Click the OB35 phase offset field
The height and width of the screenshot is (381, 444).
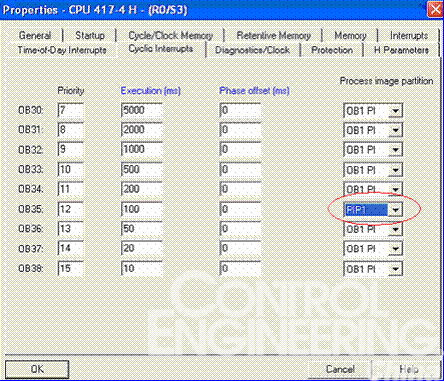[x=240, y=209]
